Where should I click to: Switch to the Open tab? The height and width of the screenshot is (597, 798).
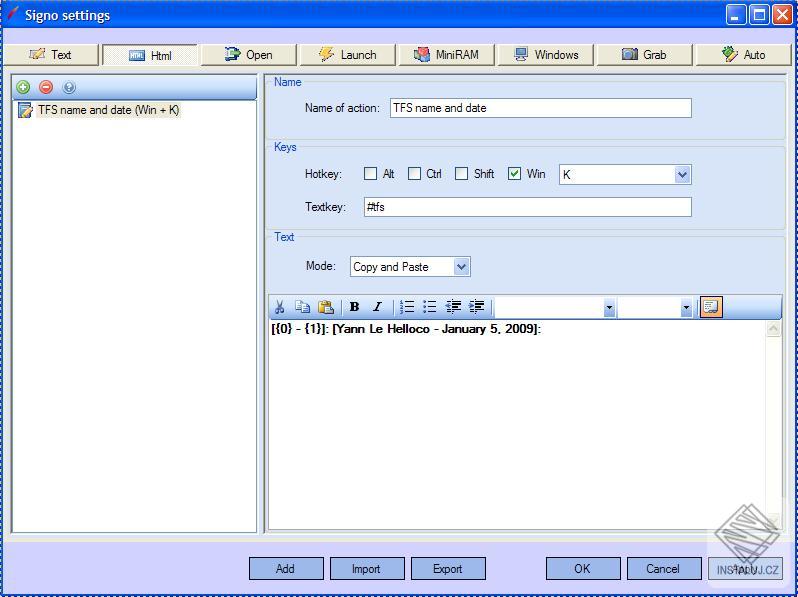pos(248,54)
